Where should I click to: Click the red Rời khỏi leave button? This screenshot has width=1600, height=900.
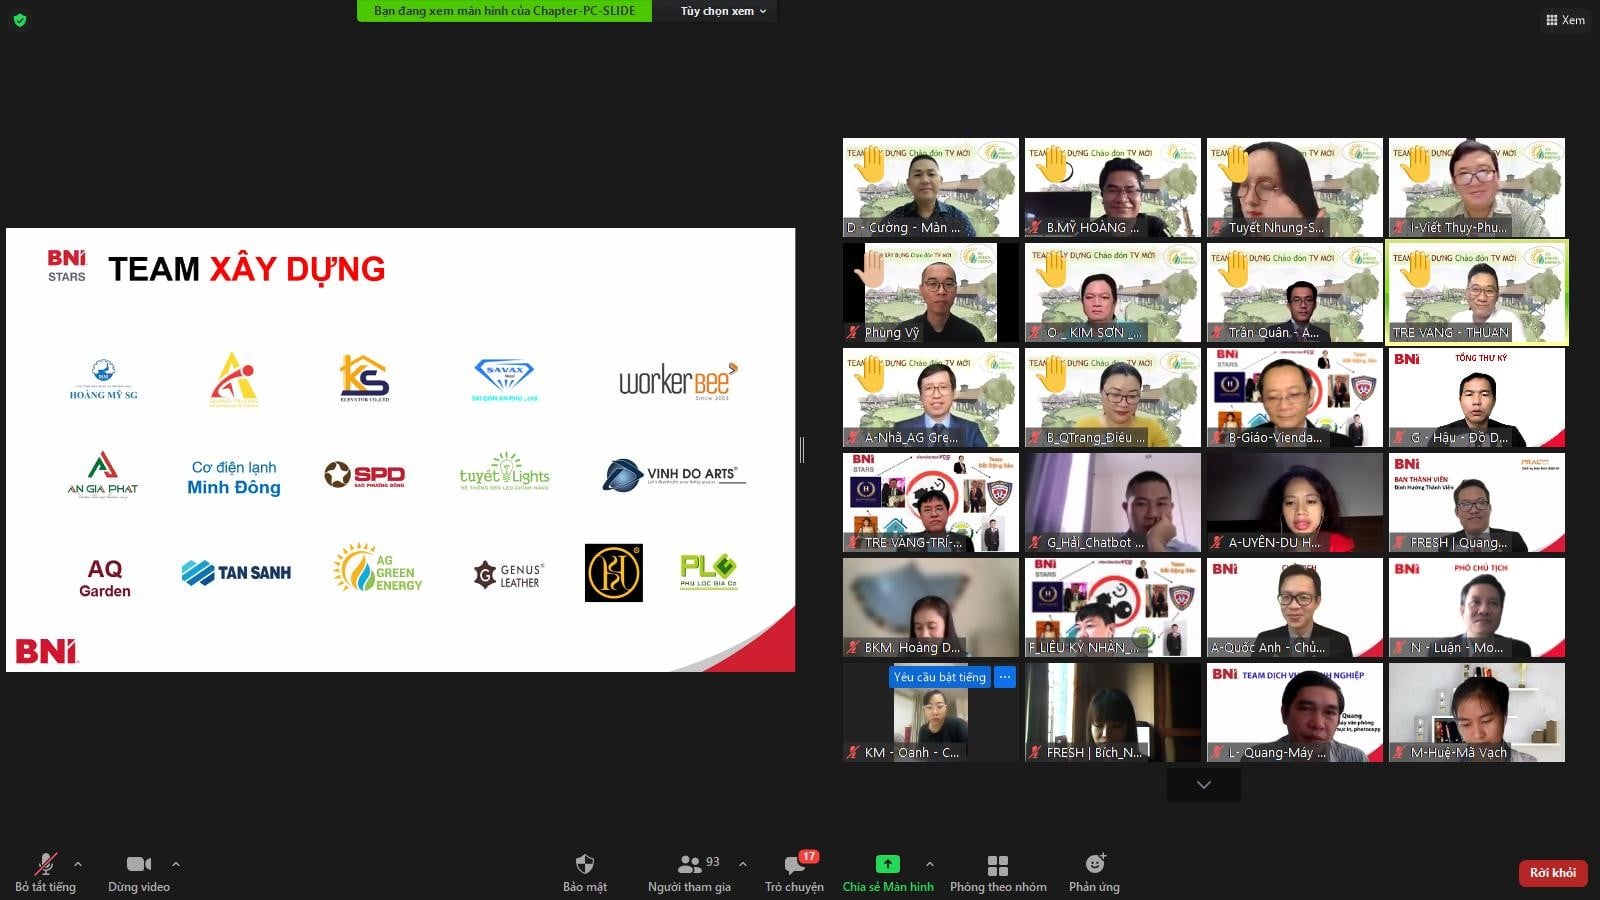pos(1552,873)
